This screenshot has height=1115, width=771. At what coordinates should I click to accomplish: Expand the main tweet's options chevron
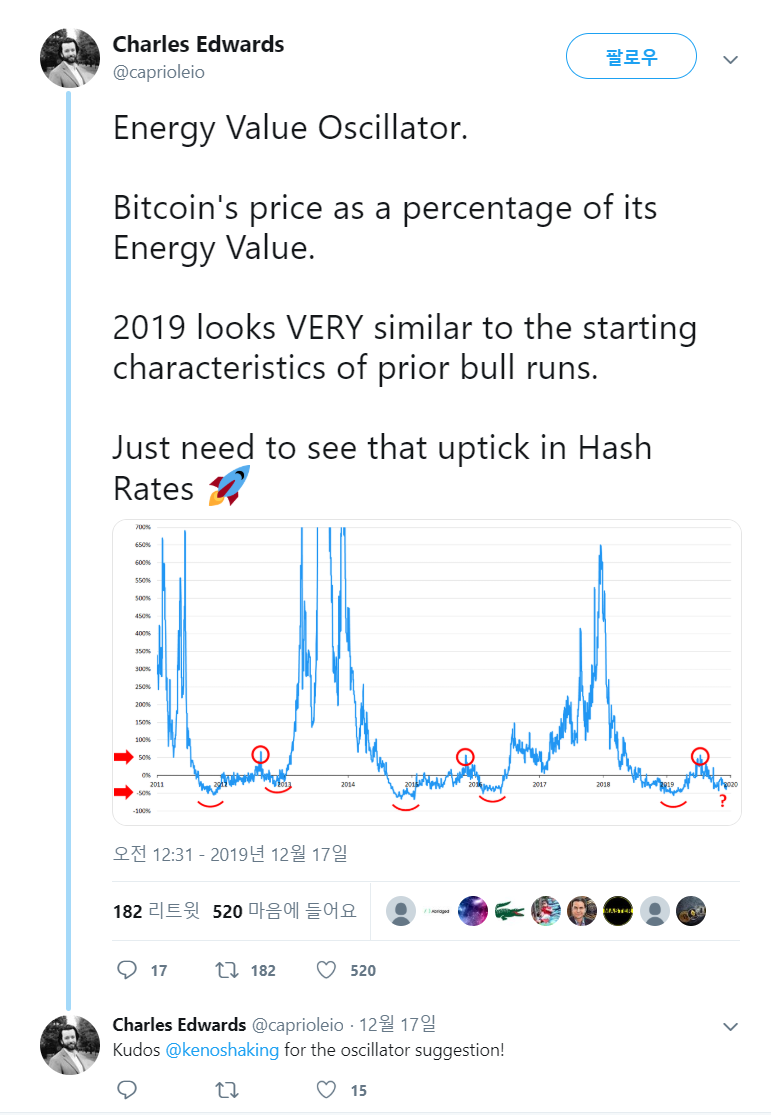pyautogui.click(x=731, y=60)
